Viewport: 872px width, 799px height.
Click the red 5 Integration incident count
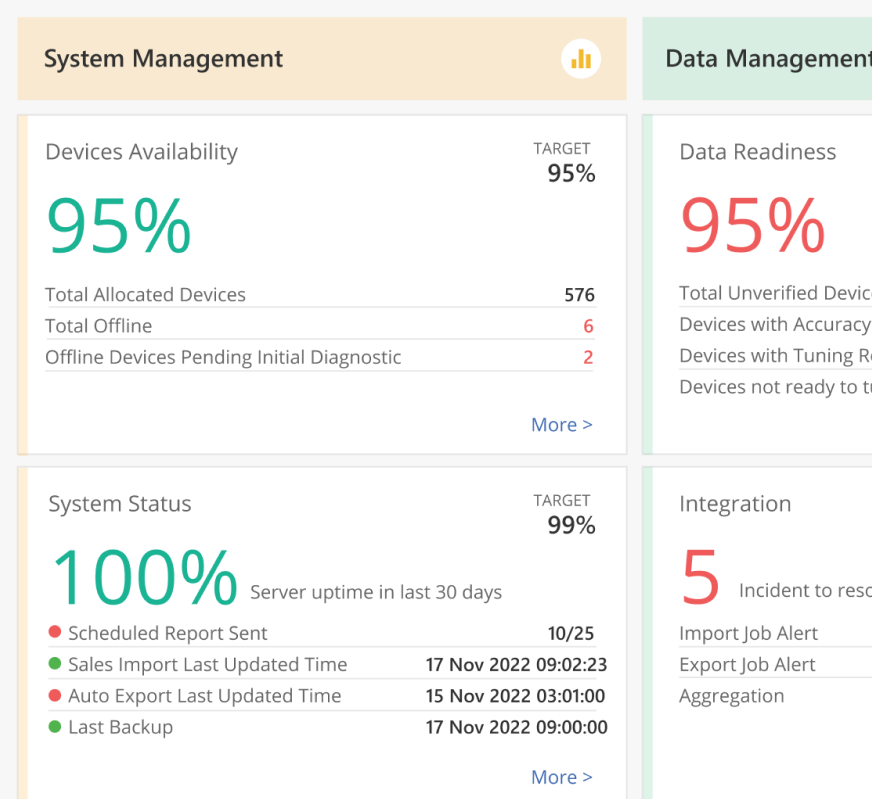[x=701, y=578]
